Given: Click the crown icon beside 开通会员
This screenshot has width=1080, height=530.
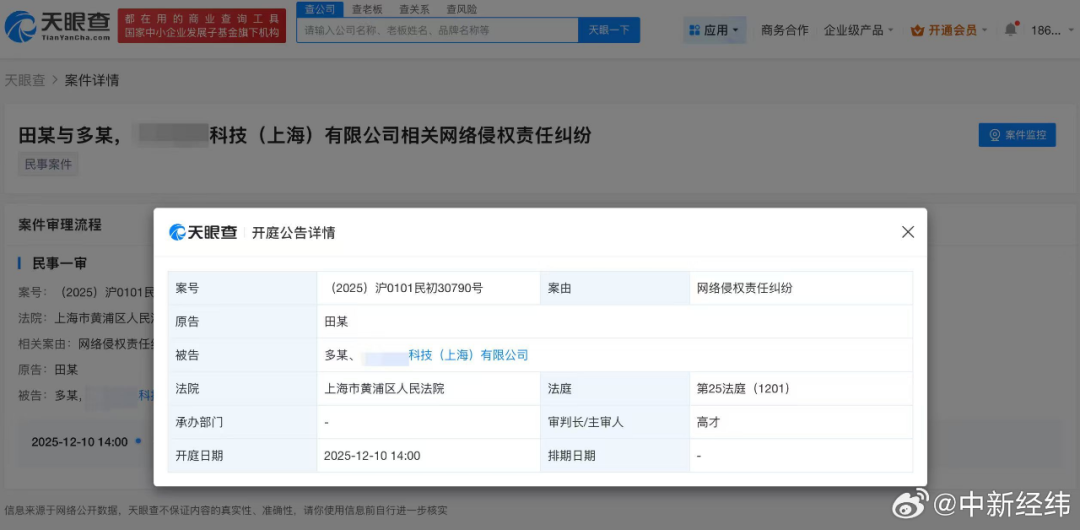Looking at the screenshot, I should click(917, 30).
